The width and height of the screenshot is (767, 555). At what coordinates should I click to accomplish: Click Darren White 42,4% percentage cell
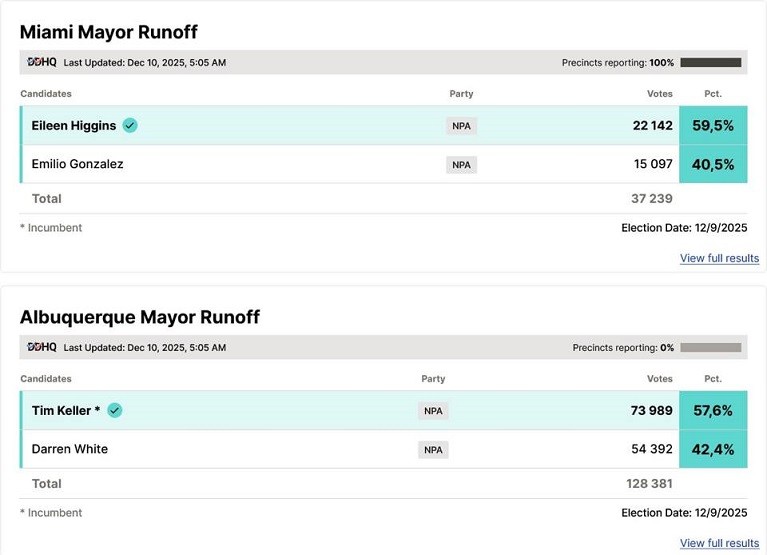(713, 449)
